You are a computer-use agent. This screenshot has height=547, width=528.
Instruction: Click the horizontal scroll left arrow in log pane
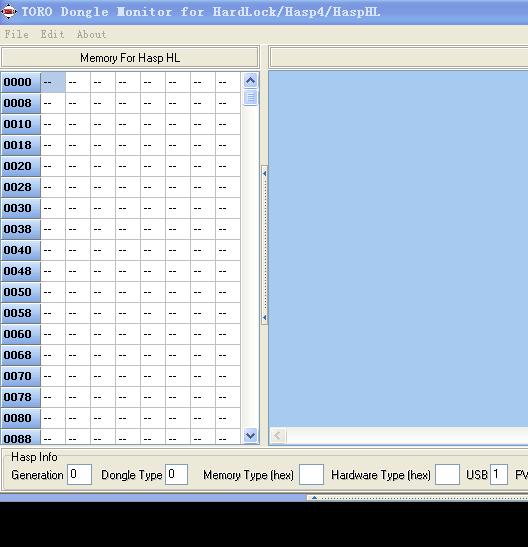(x=278, y=435)
